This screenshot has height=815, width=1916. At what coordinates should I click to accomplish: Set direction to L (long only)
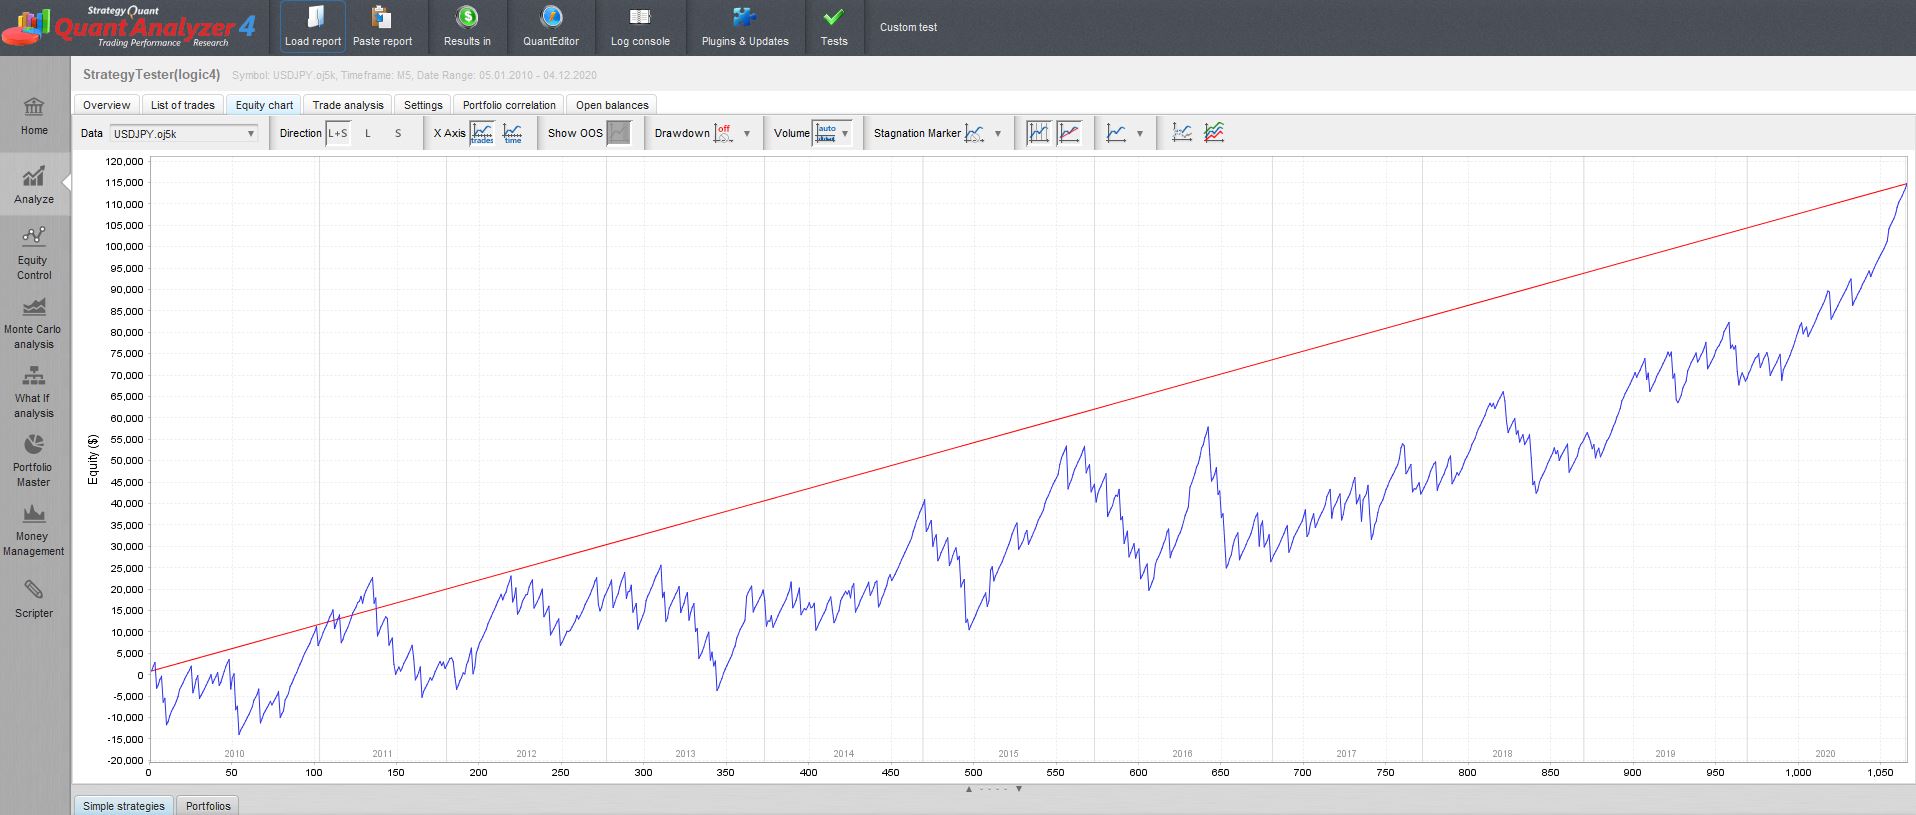368,133
